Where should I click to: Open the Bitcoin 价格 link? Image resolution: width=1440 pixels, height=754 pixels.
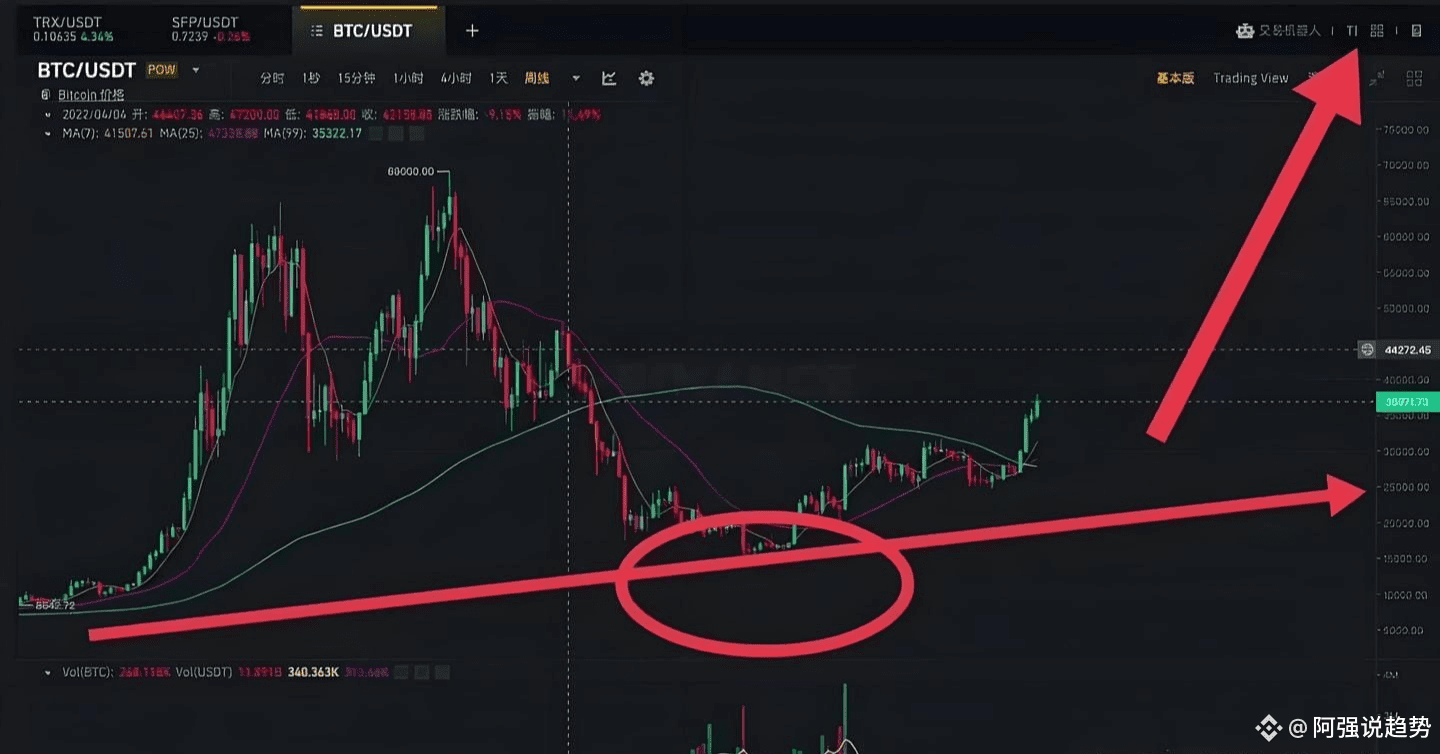point(91,95)
